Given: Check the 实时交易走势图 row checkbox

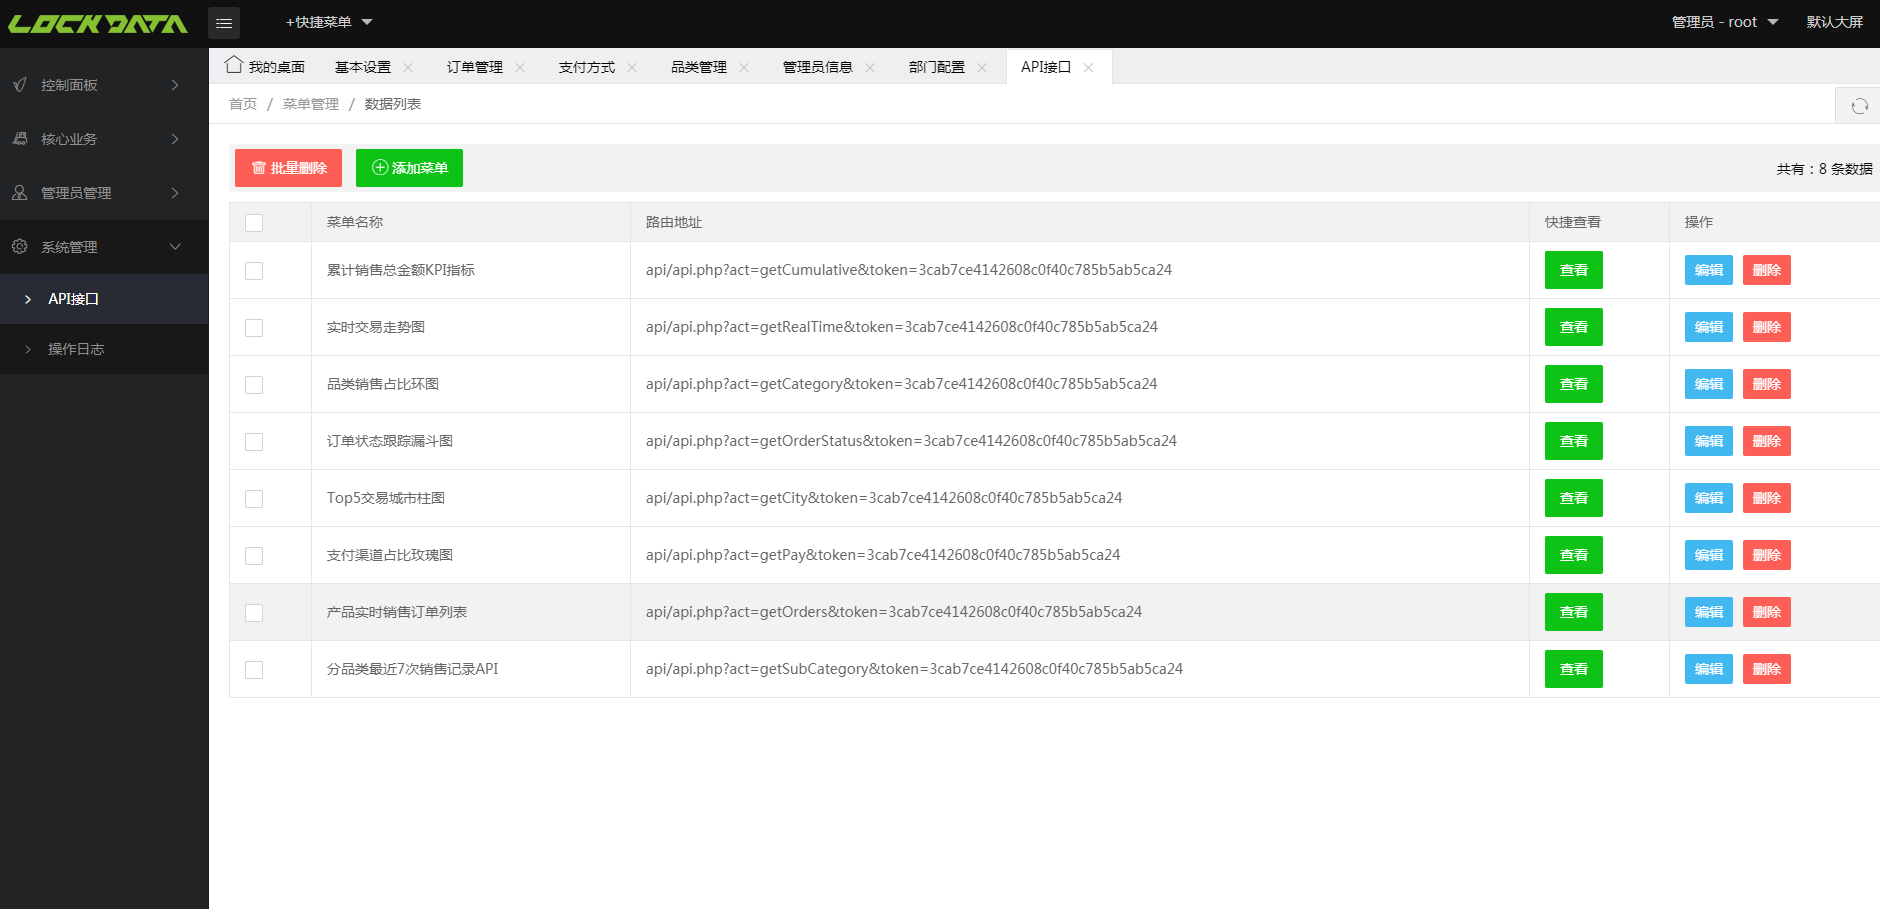Looking at the screenshot, I should 254,328.
